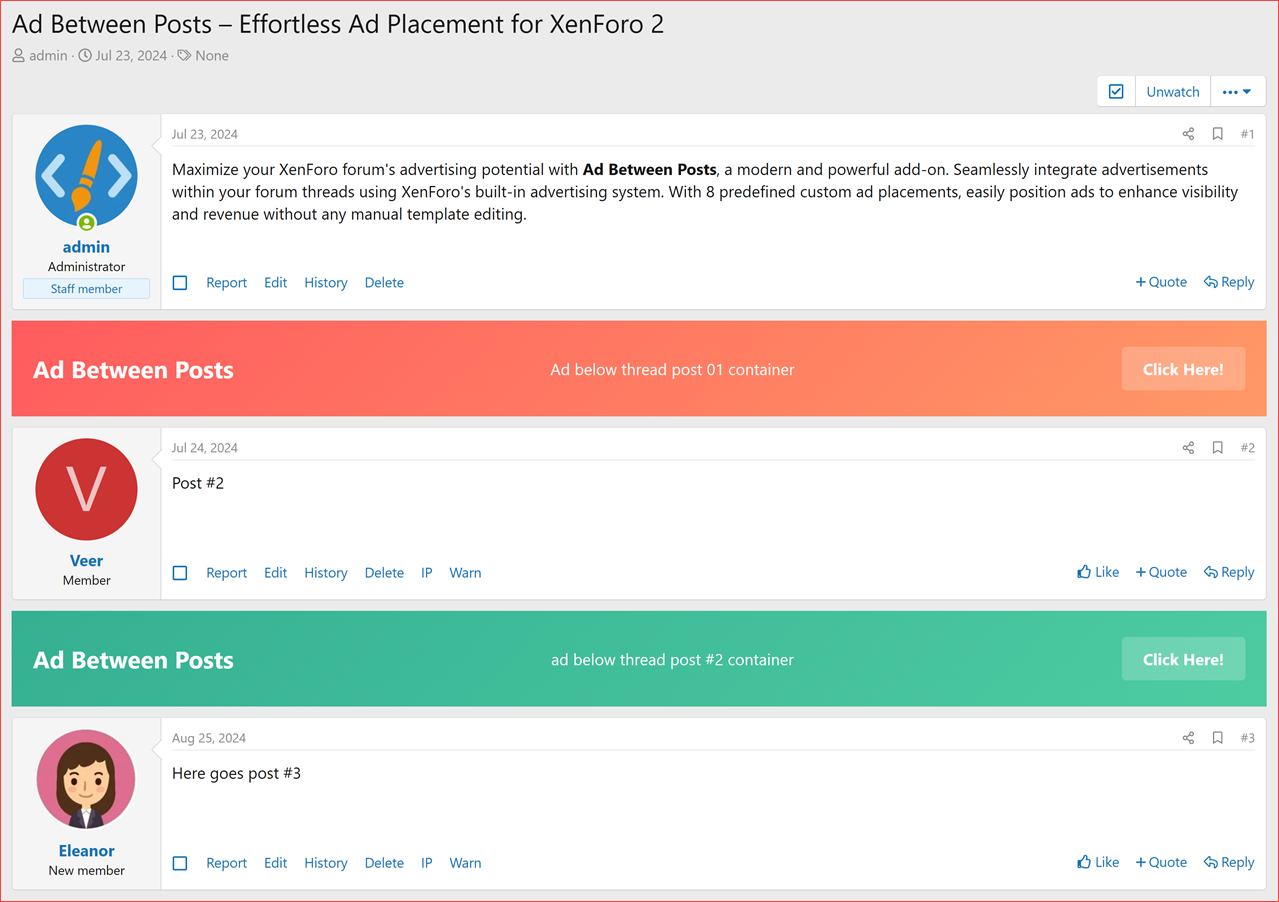1279x902 pixels.
Task: Tick the multi-select checkbox on post #1
Action: [180, 282]
